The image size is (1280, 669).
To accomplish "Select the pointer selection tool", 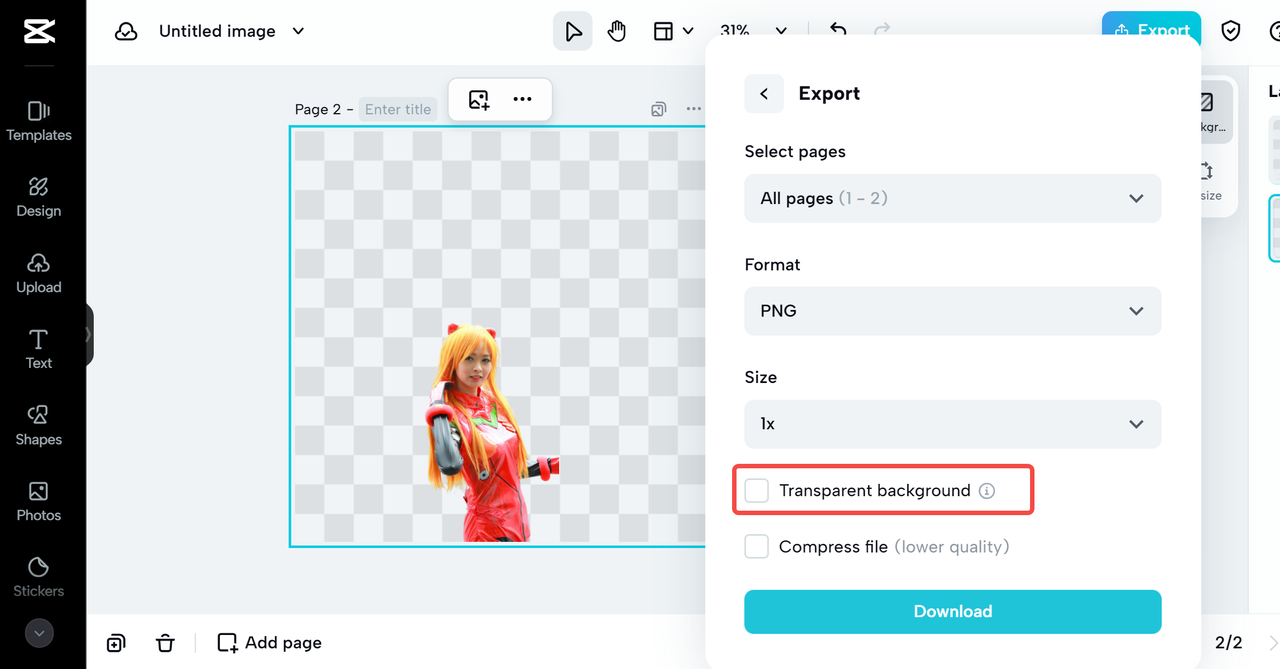I will [x=573, y=31].
